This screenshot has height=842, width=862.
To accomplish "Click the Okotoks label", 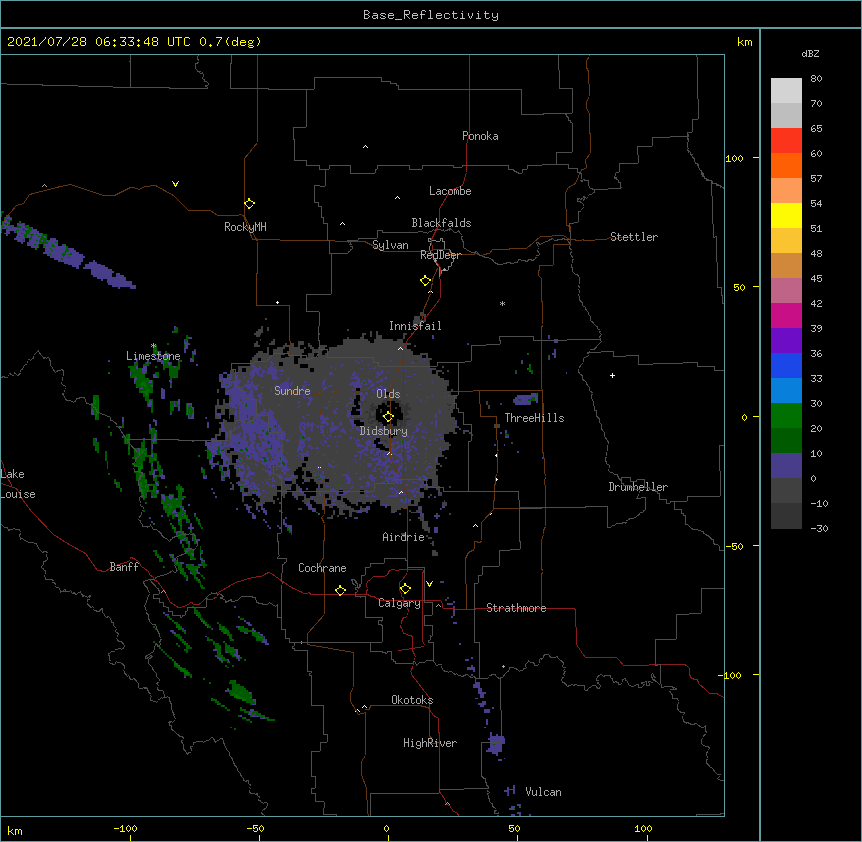I will coord(412,700).
